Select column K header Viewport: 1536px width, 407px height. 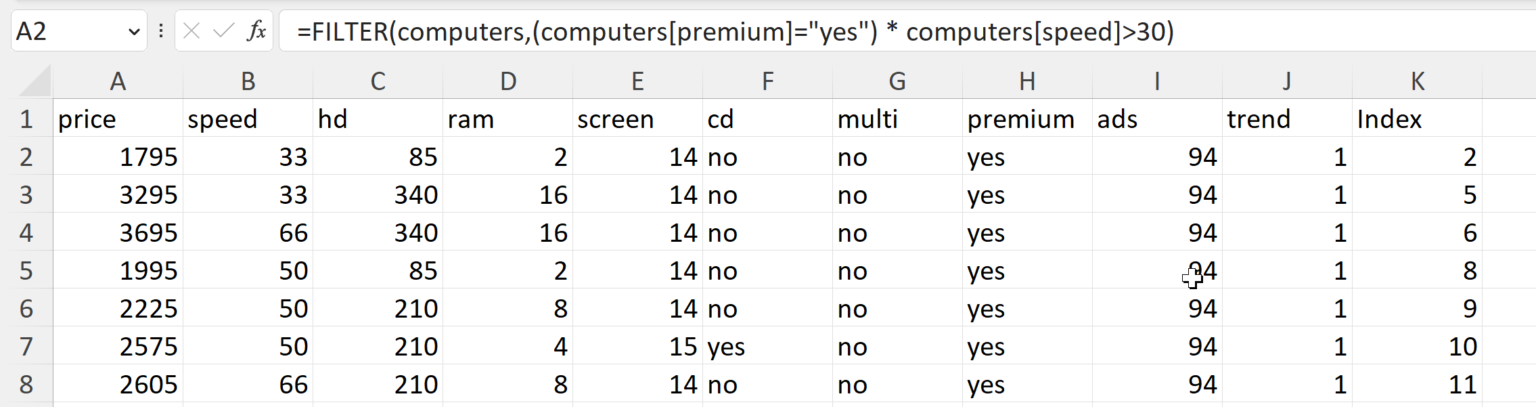coord(1417,82)
